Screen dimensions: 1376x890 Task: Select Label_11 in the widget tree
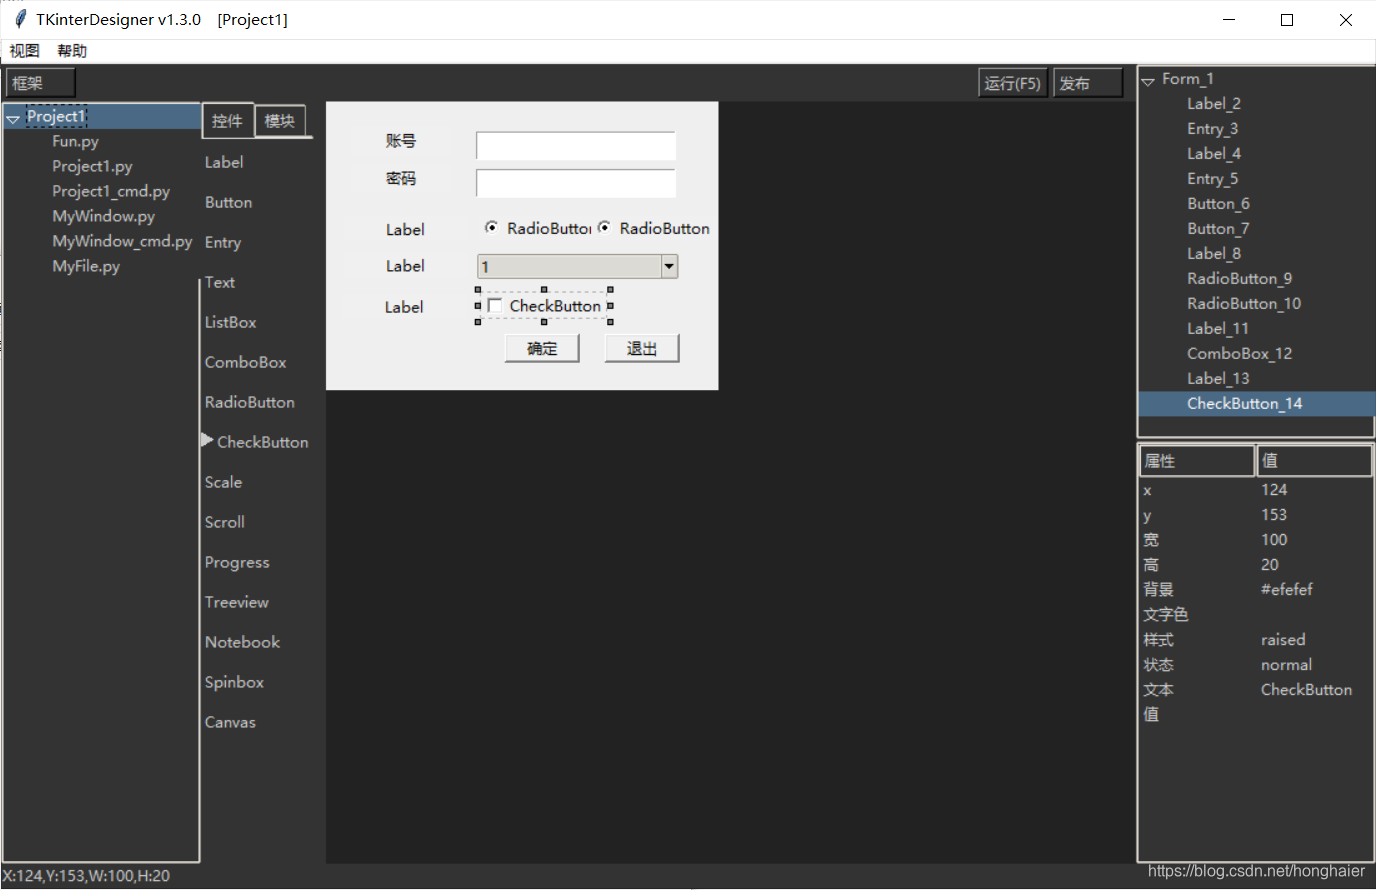(x=1218, y=329)
